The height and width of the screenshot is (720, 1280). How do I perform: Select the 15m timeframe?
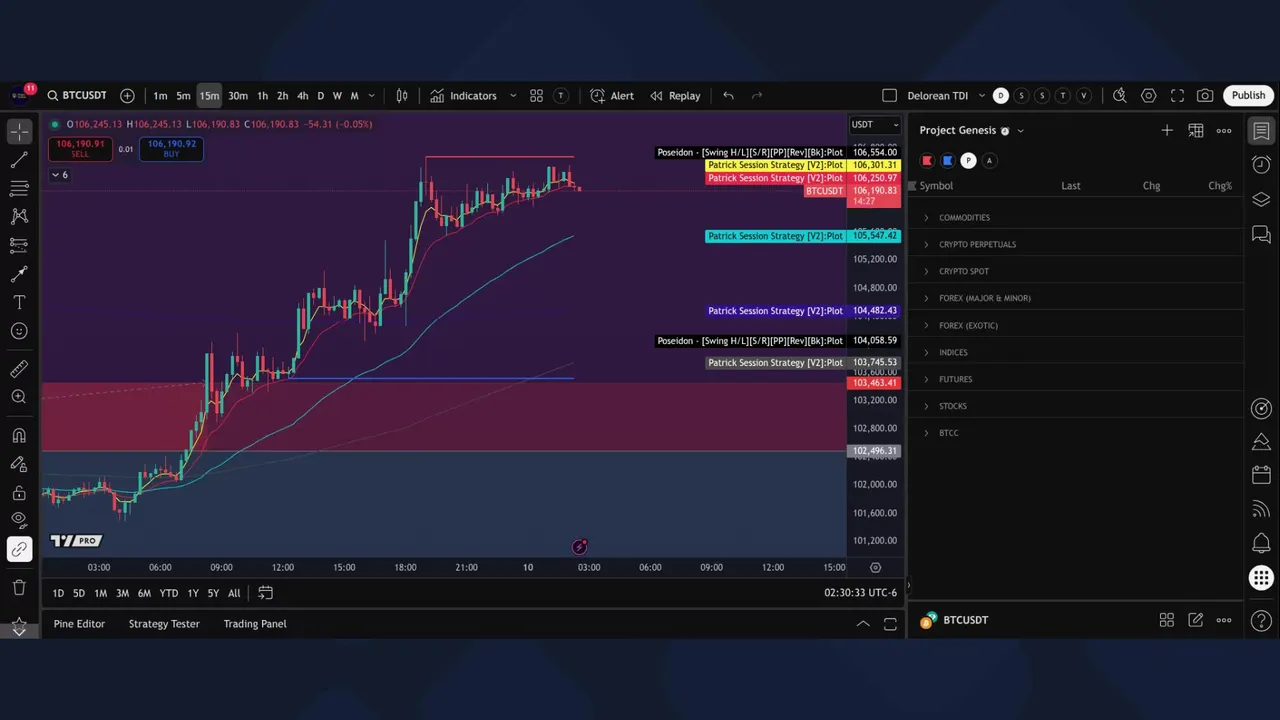point(209,96)
